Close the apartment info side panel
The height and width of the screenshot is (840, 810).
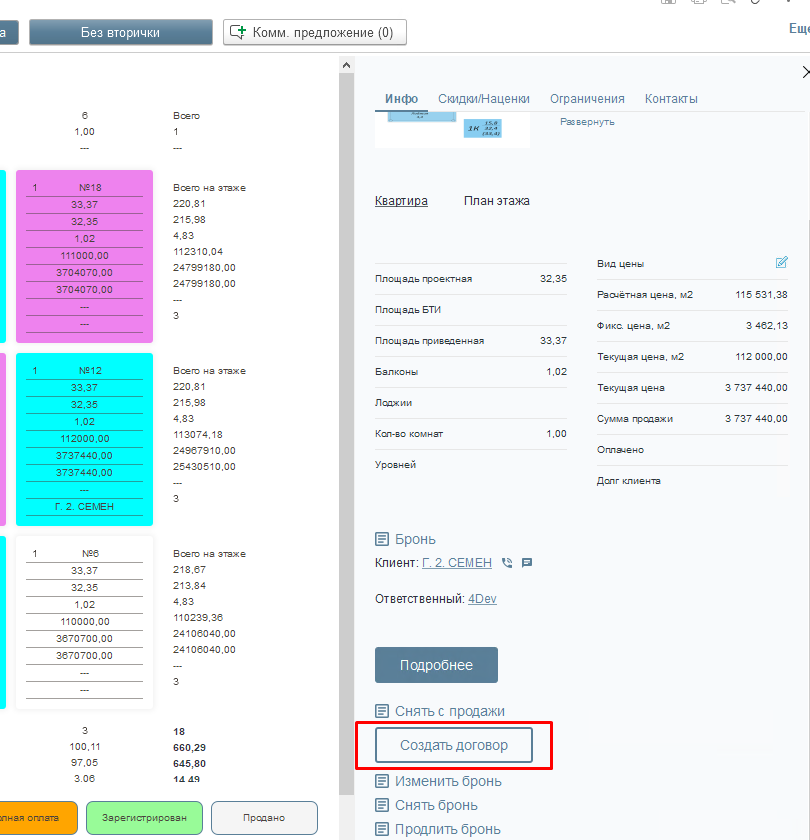tap(804, 72)
